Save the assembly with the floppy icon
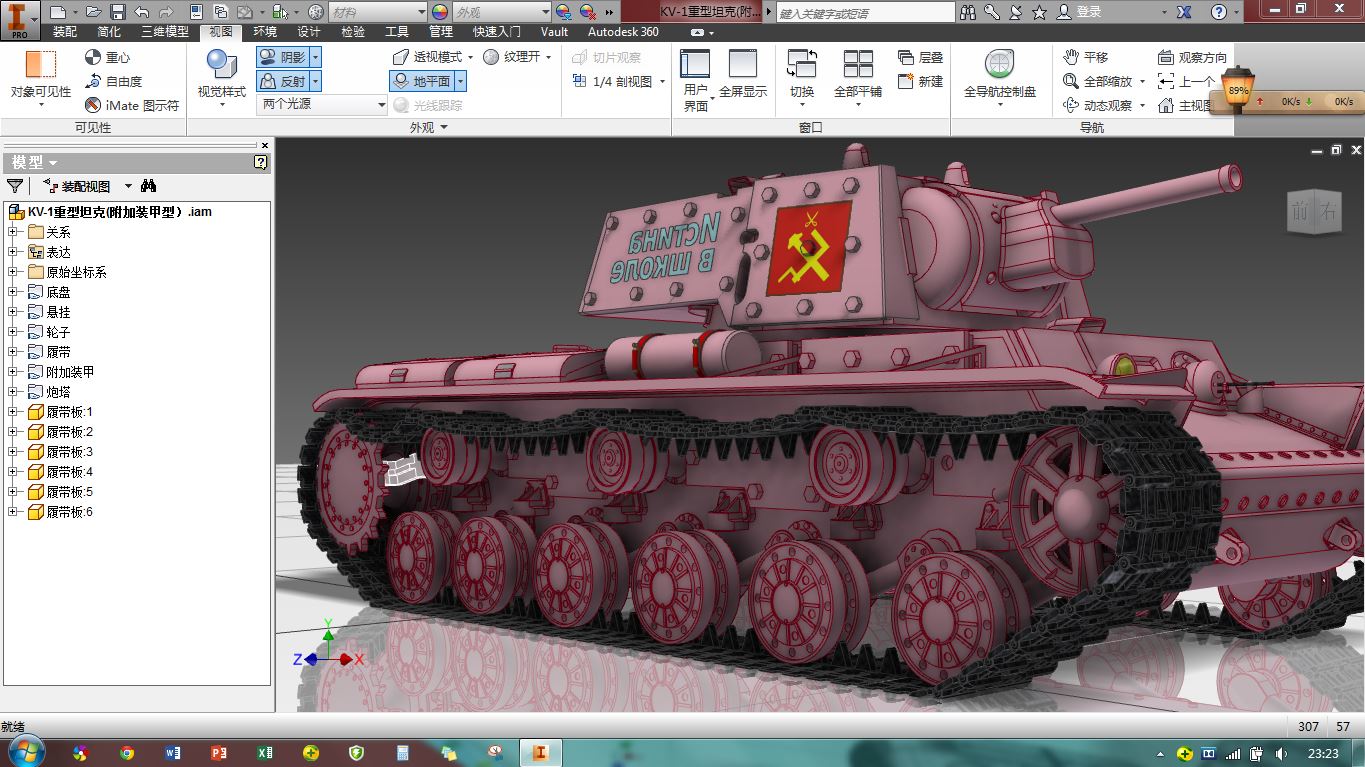 tap(117, 12)
